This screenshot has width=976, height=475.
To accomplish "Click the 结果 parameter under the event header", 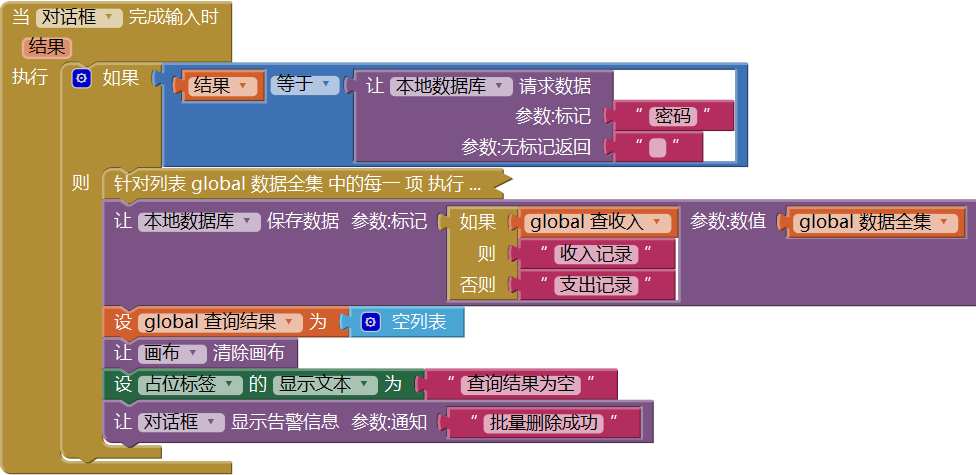I will click(x=47, y=47).
